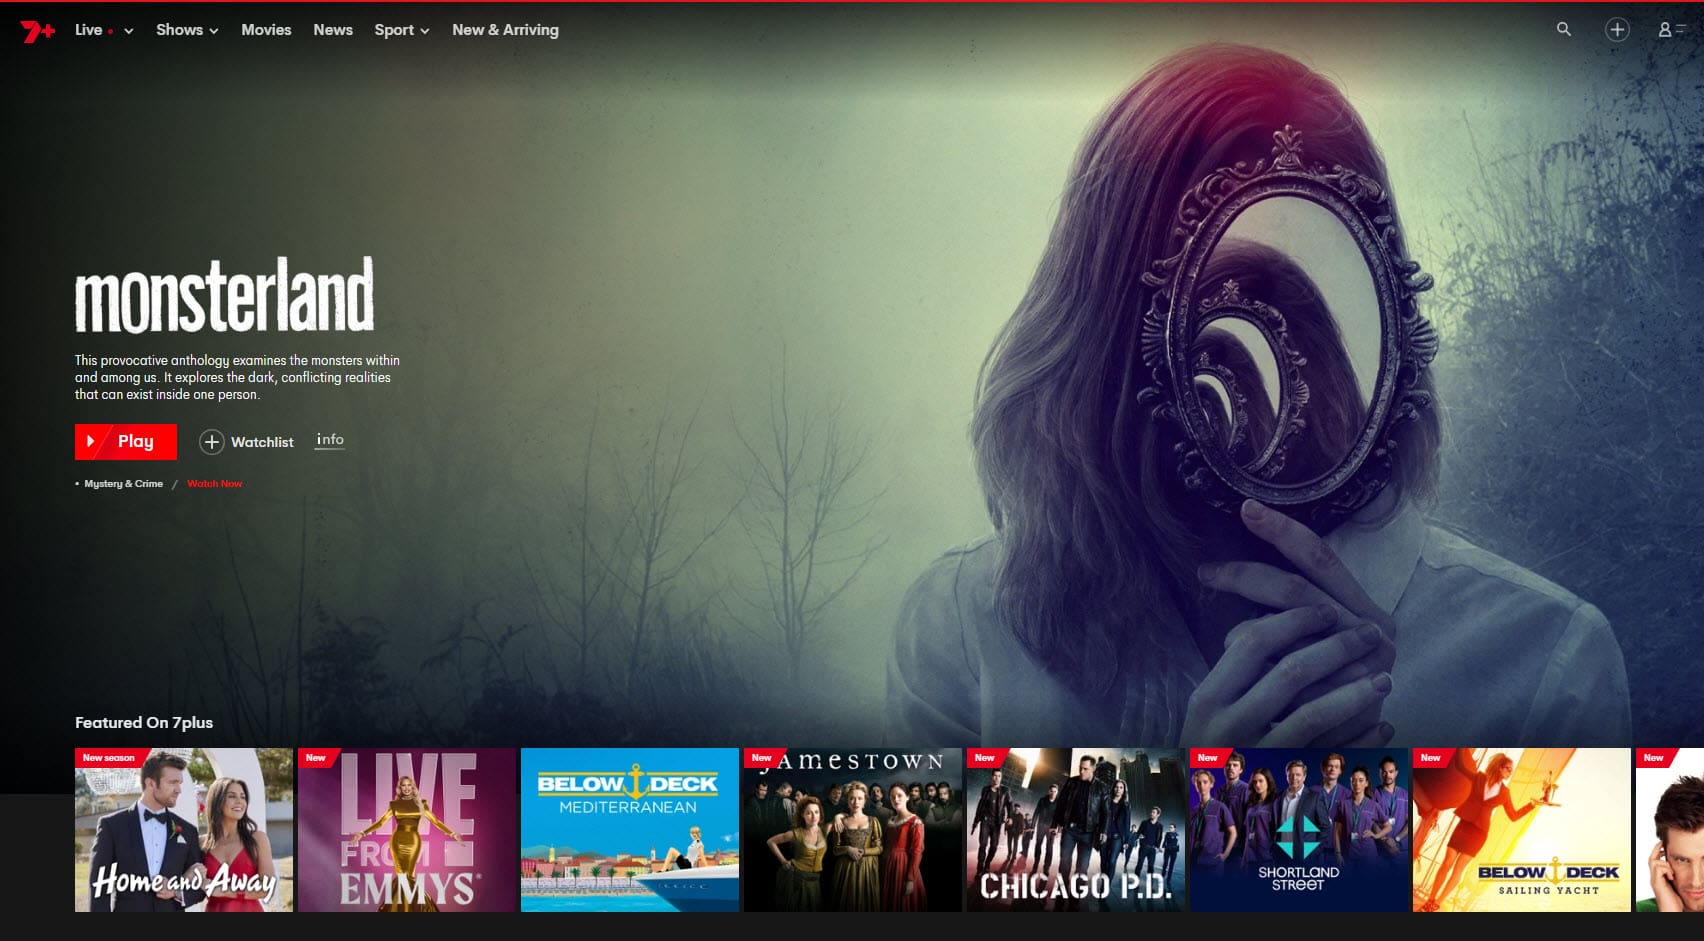This screenshot has height=941, width=1704.
Task: Click the 7plus logo icon
Action: click(37, 31)
